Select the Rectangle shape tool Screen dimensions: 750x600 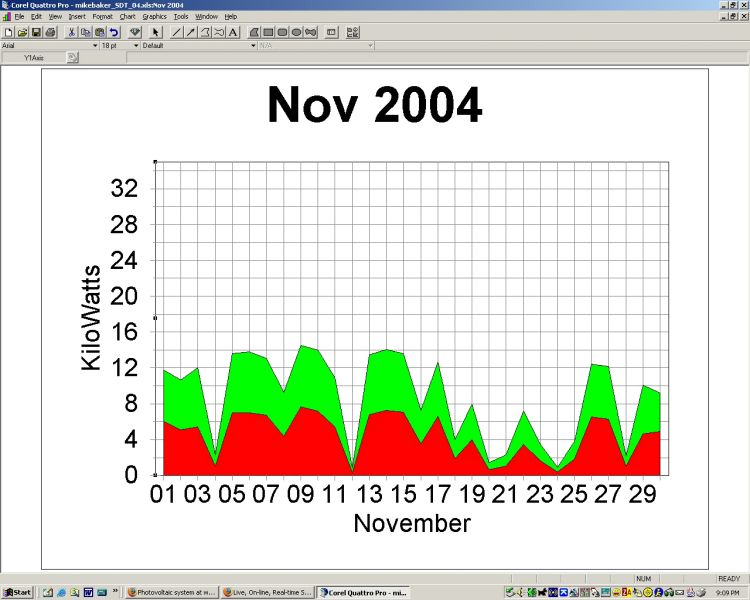269,32
